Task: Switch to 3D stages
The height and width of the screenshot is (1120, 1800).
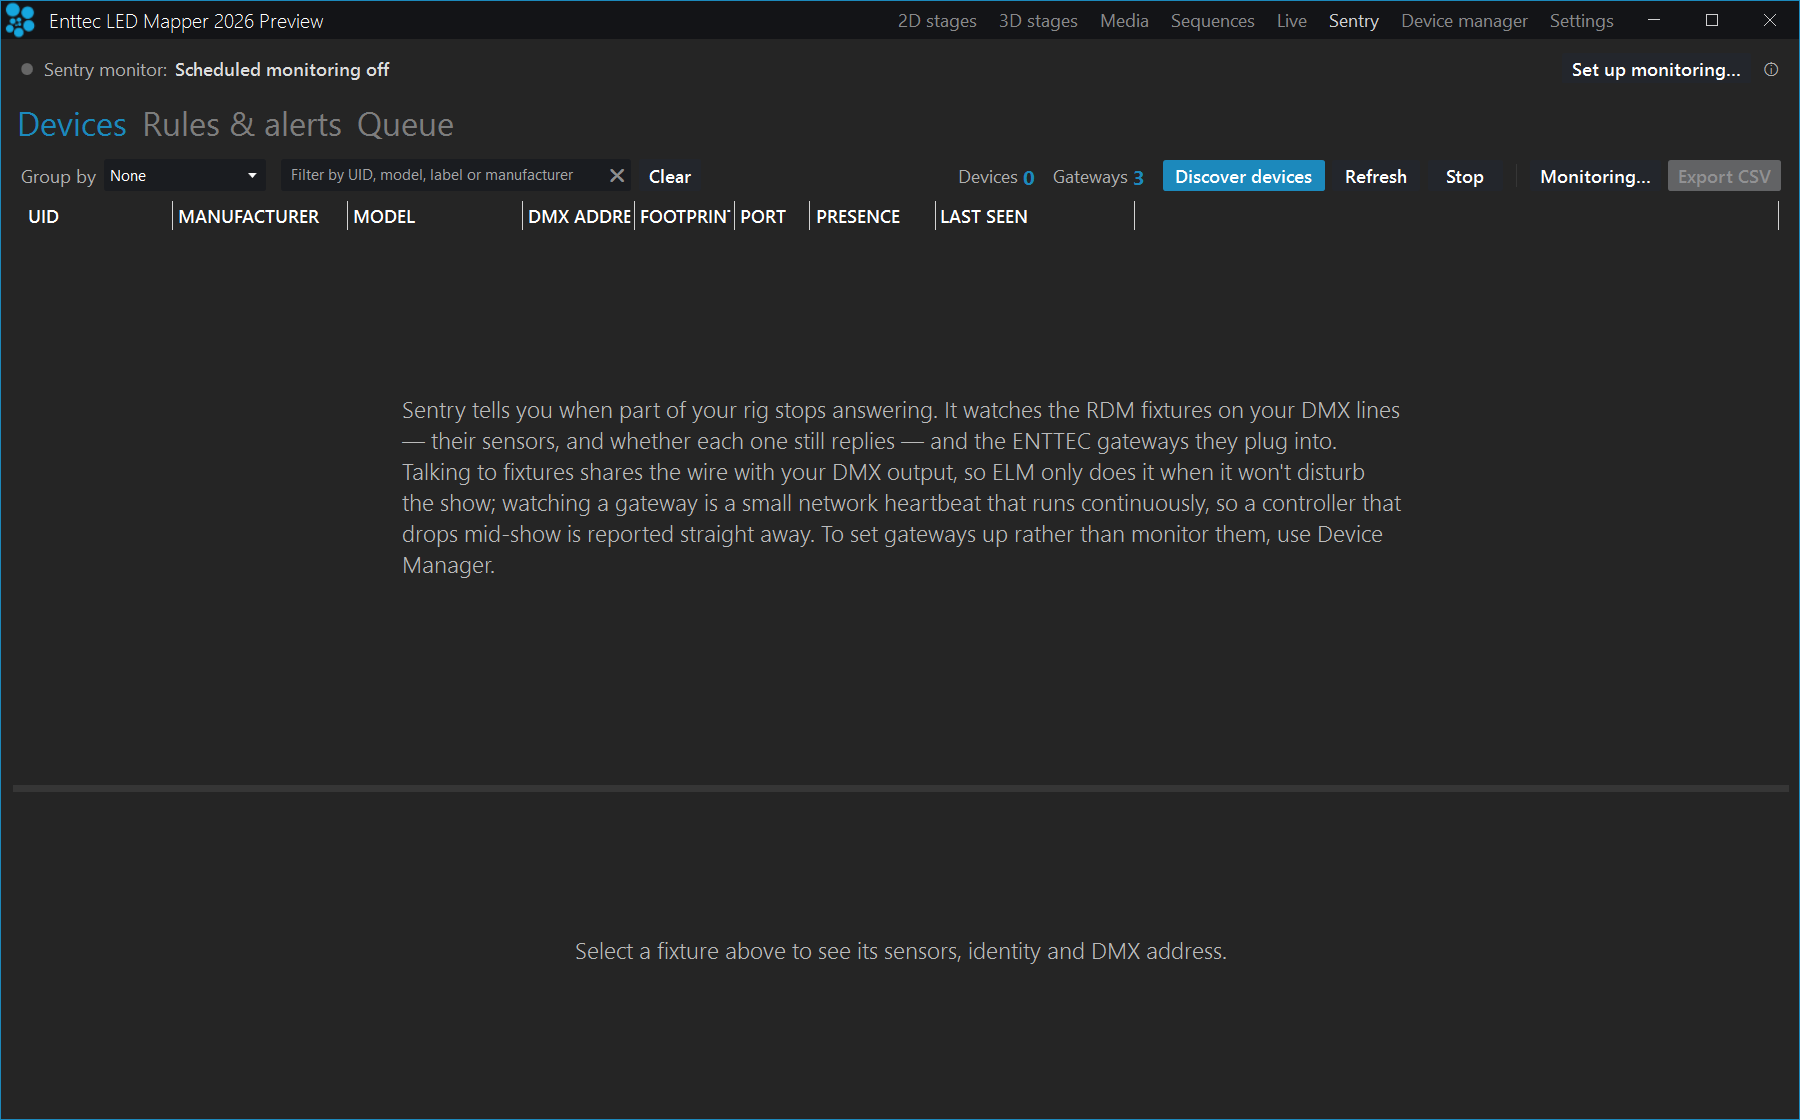Action: (x=1038, y=21)
